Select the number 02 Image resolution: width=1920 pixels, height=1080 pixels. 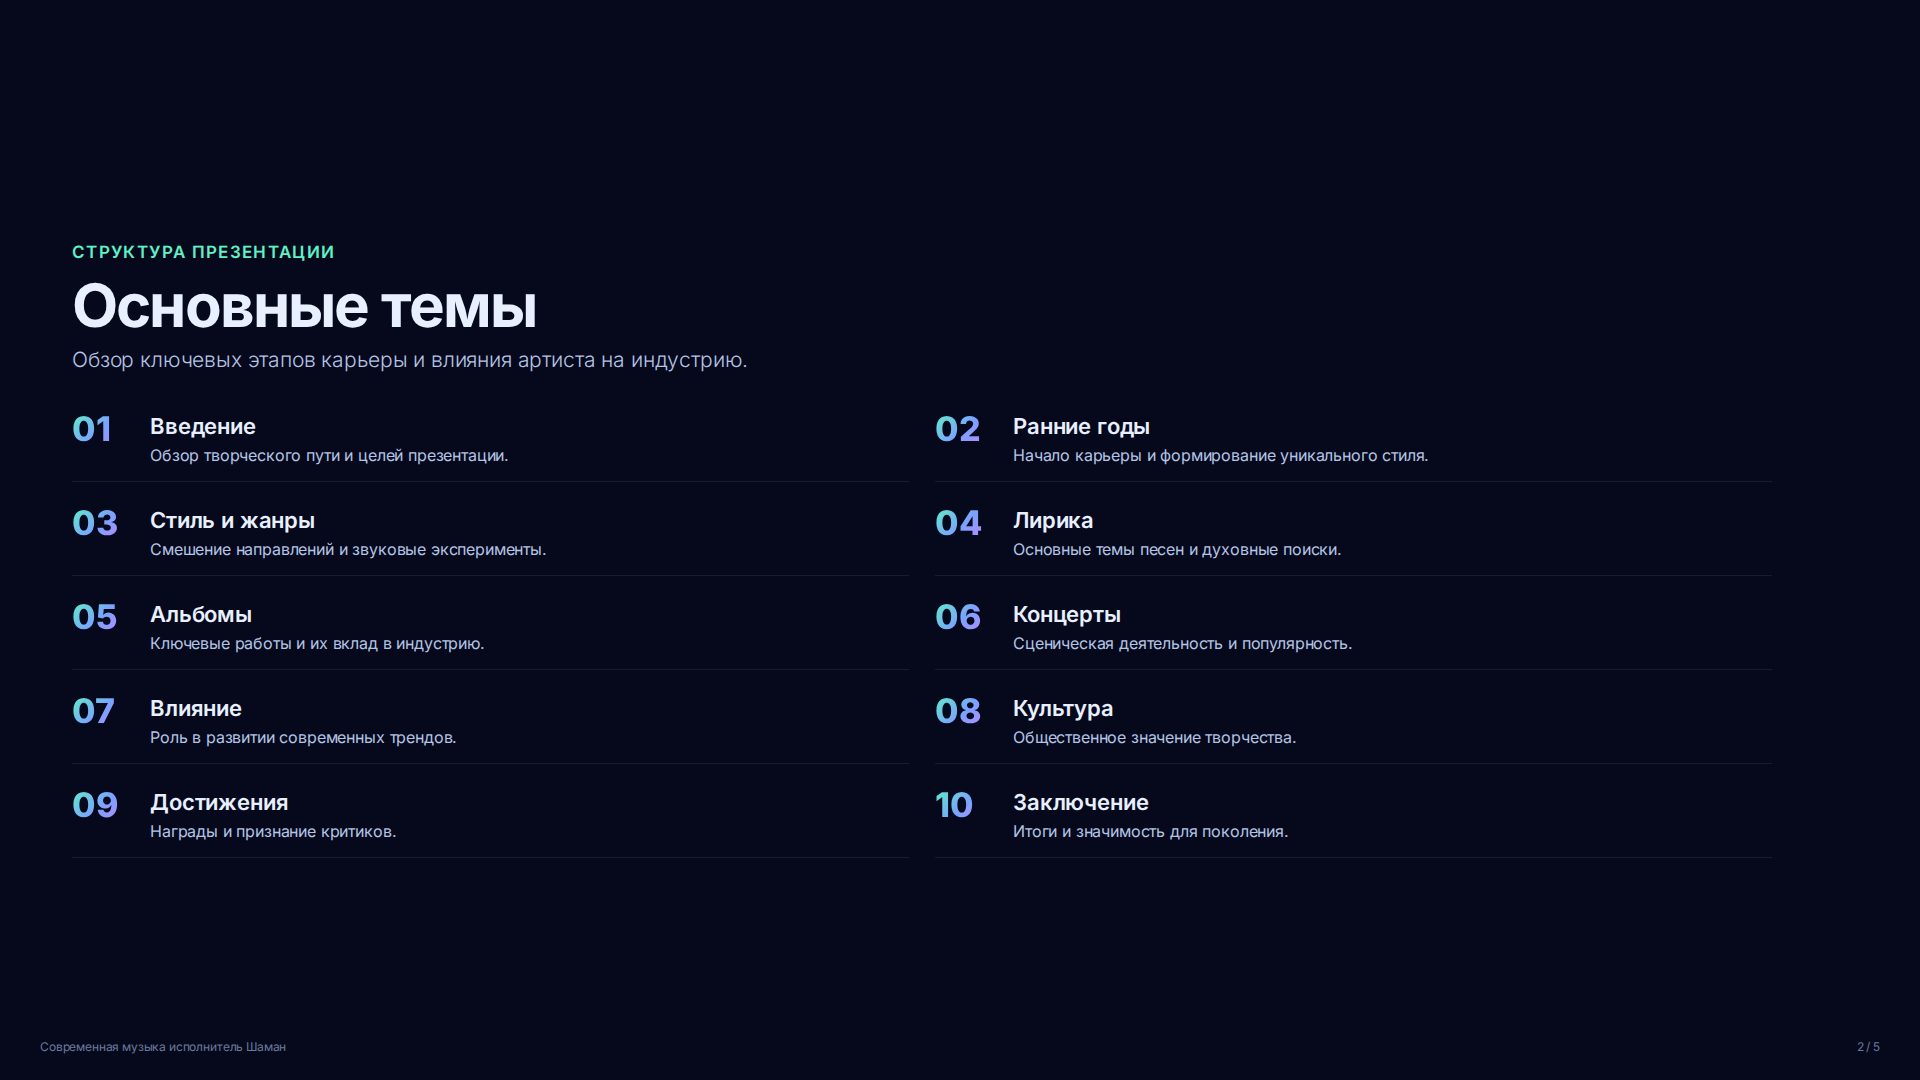(x=957, y=429)
